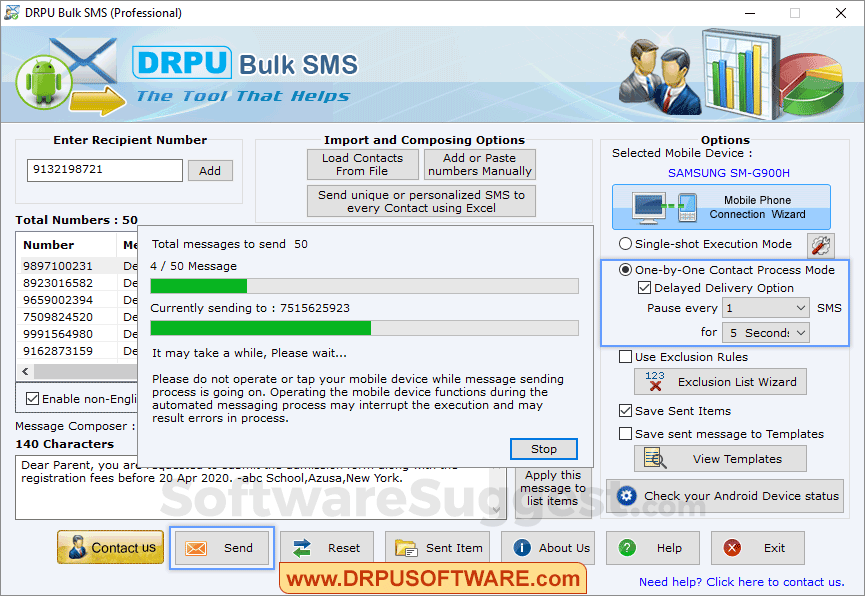Click the recipient number input field

pyautogui.click(x=104, y=170)
